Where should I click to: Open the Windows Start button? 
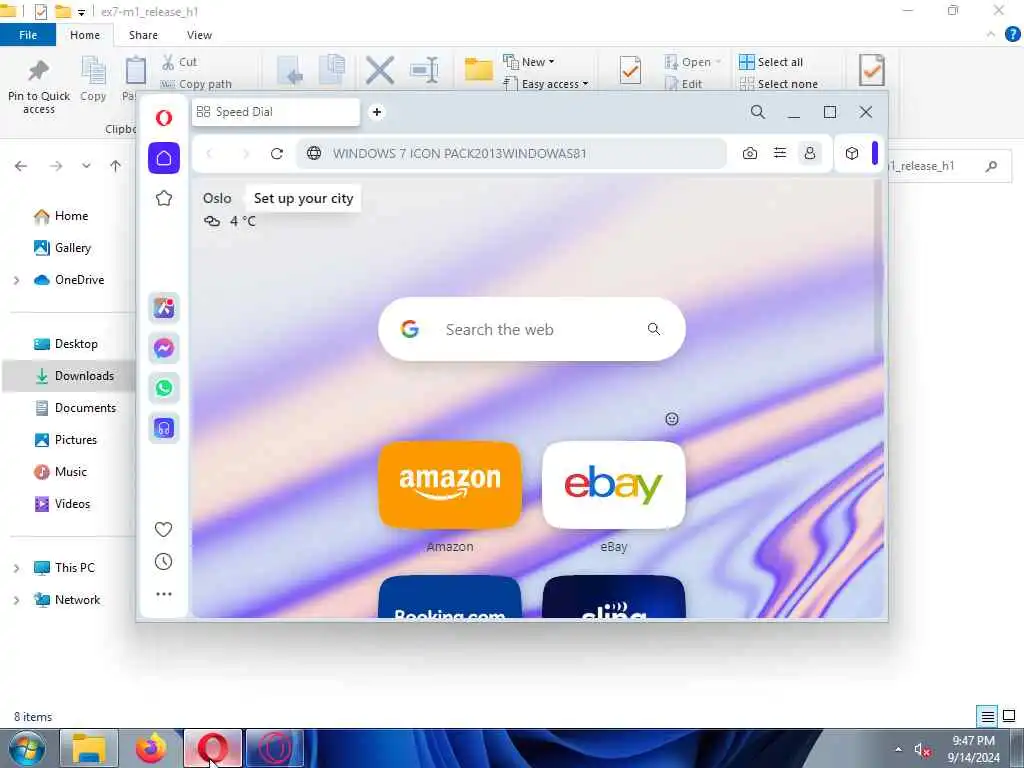coord(27,749)
